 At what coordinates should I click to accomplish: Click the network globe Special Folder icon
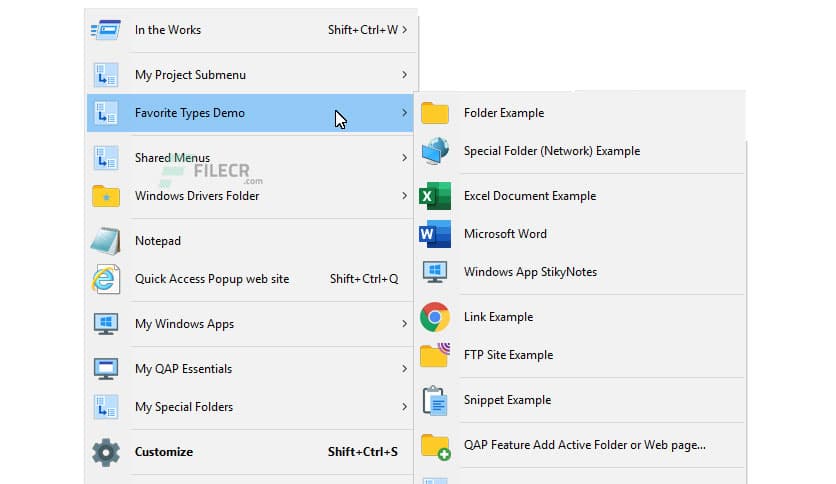[x=435, y=151]
